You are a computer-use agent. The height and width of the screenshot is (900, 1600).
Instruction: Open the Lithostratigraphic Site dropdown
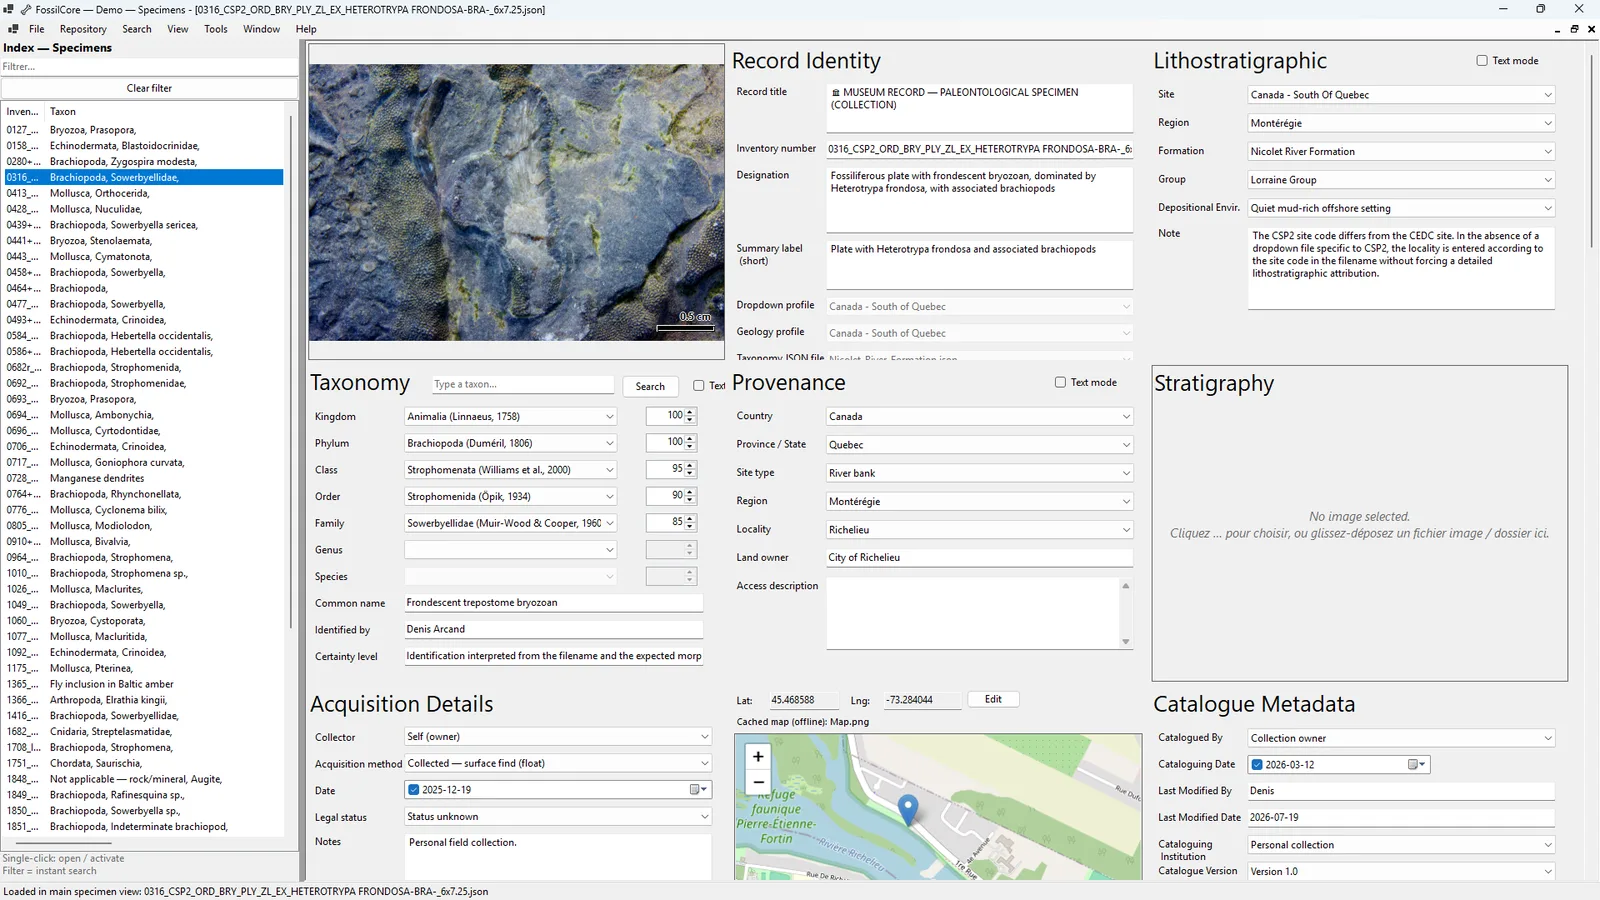1401,95
